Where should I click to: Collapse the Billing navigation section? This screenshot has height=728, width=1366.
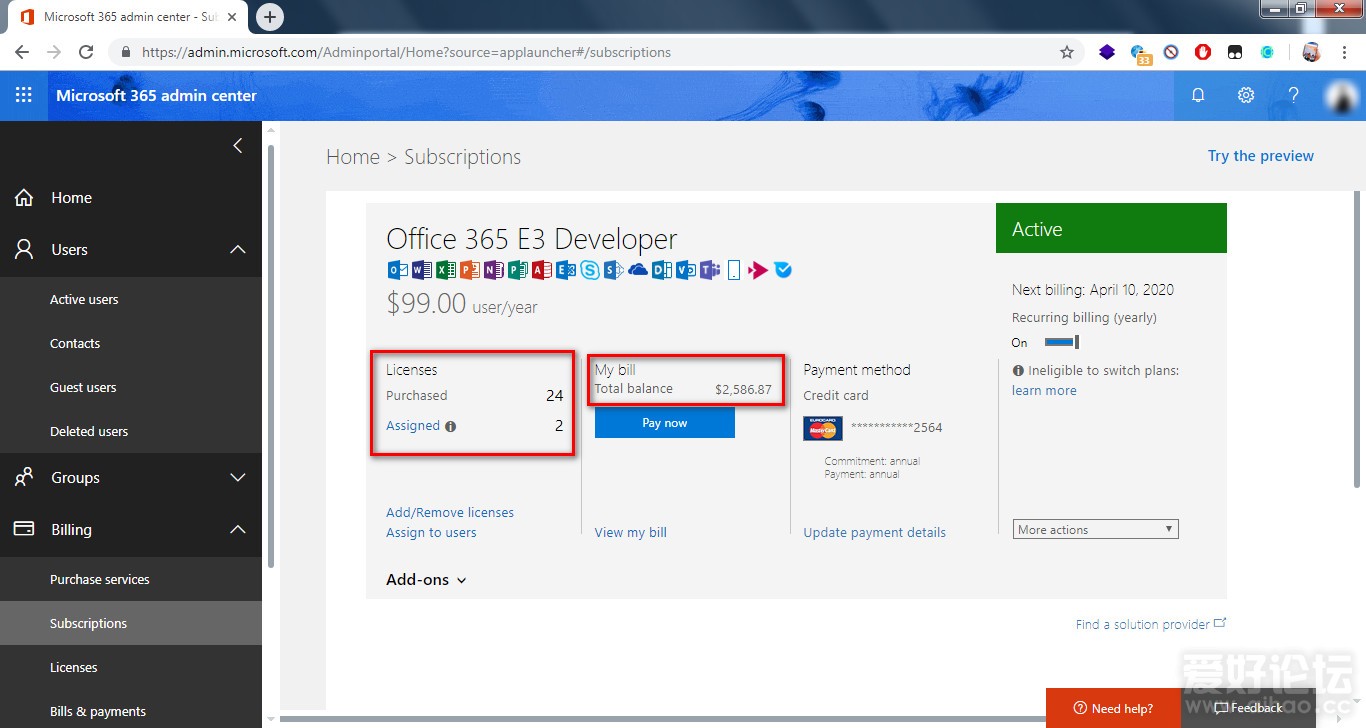click(237, 529)
